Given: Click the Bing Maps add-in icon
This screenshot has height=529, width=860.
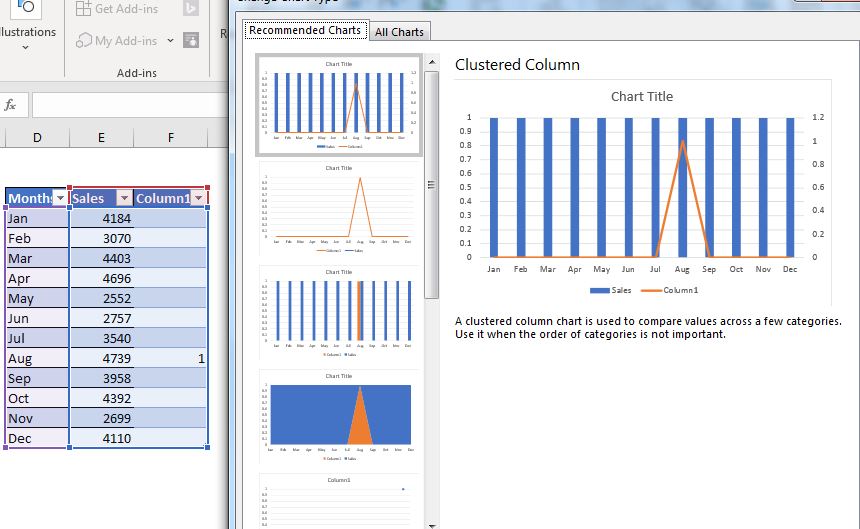Looking at the screenshot, I should coord(191,8).
